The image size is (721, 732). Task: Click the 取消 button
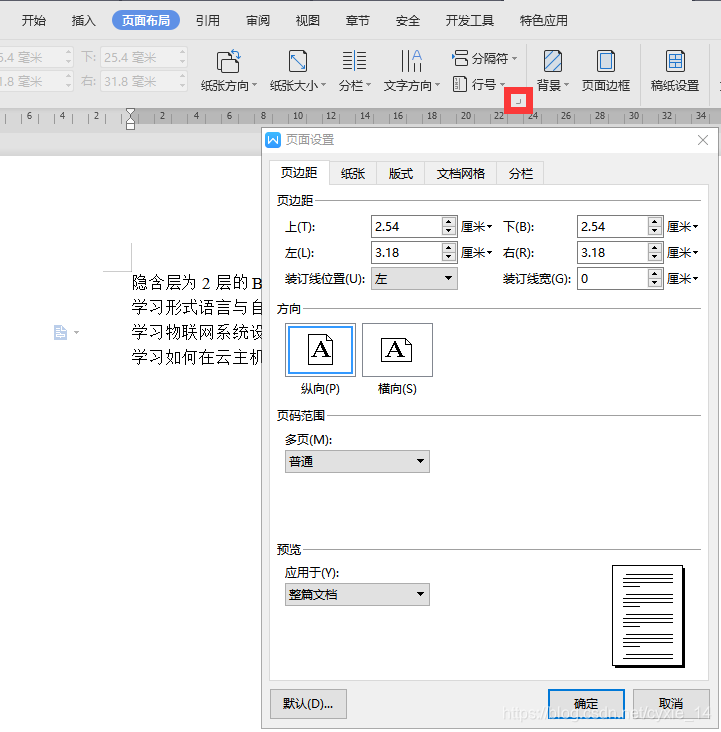tap(671, 704)
